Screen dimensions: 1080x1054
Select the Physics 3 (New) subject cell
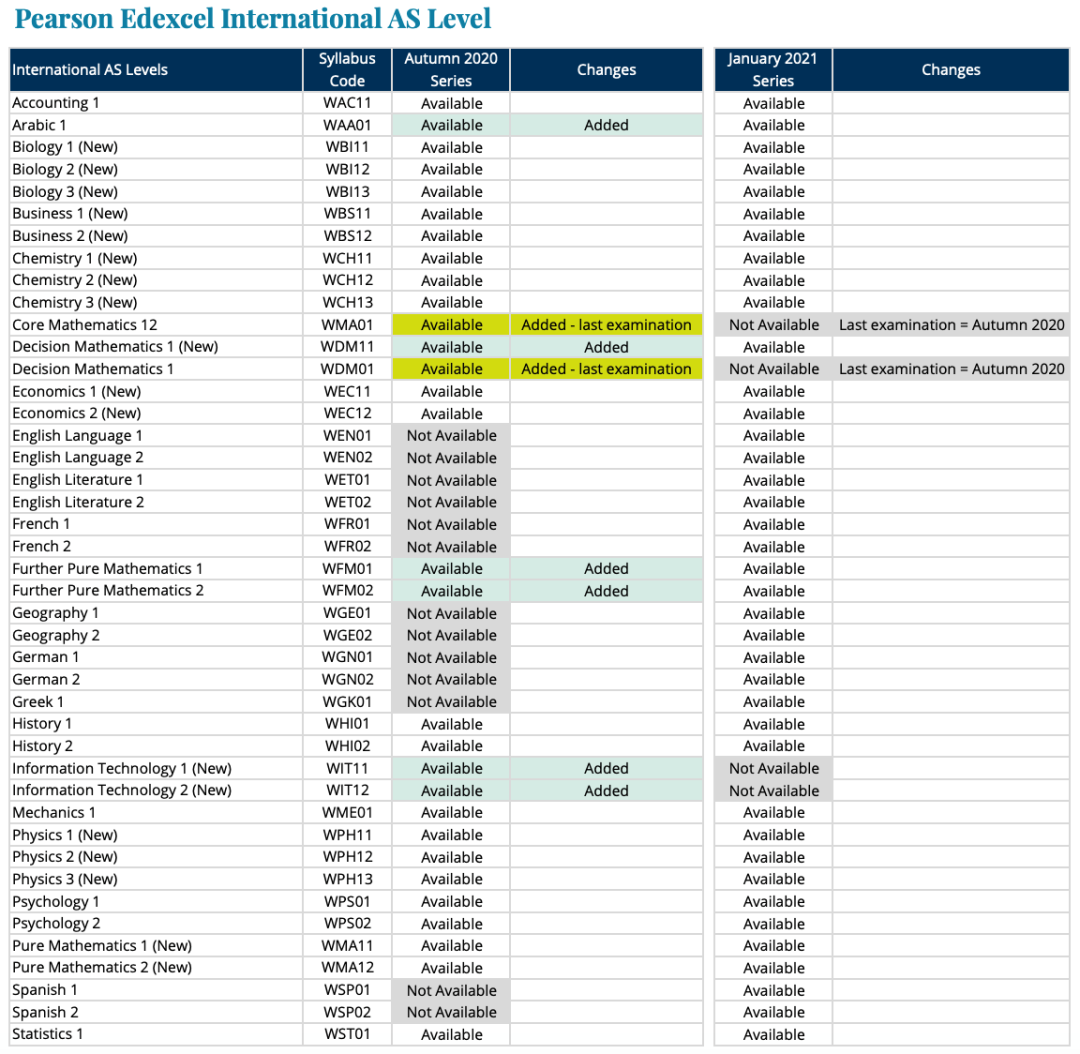click(65, 879)
